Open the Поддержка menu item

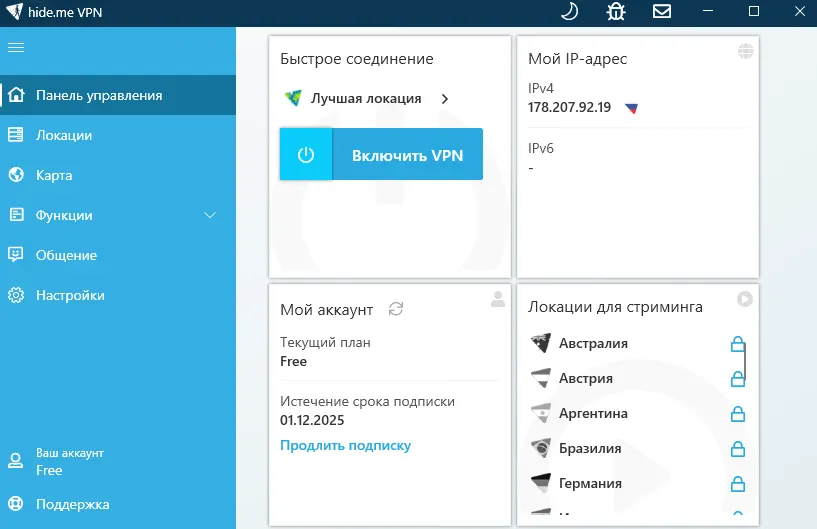pyautogui.click(x=118, y=504)
